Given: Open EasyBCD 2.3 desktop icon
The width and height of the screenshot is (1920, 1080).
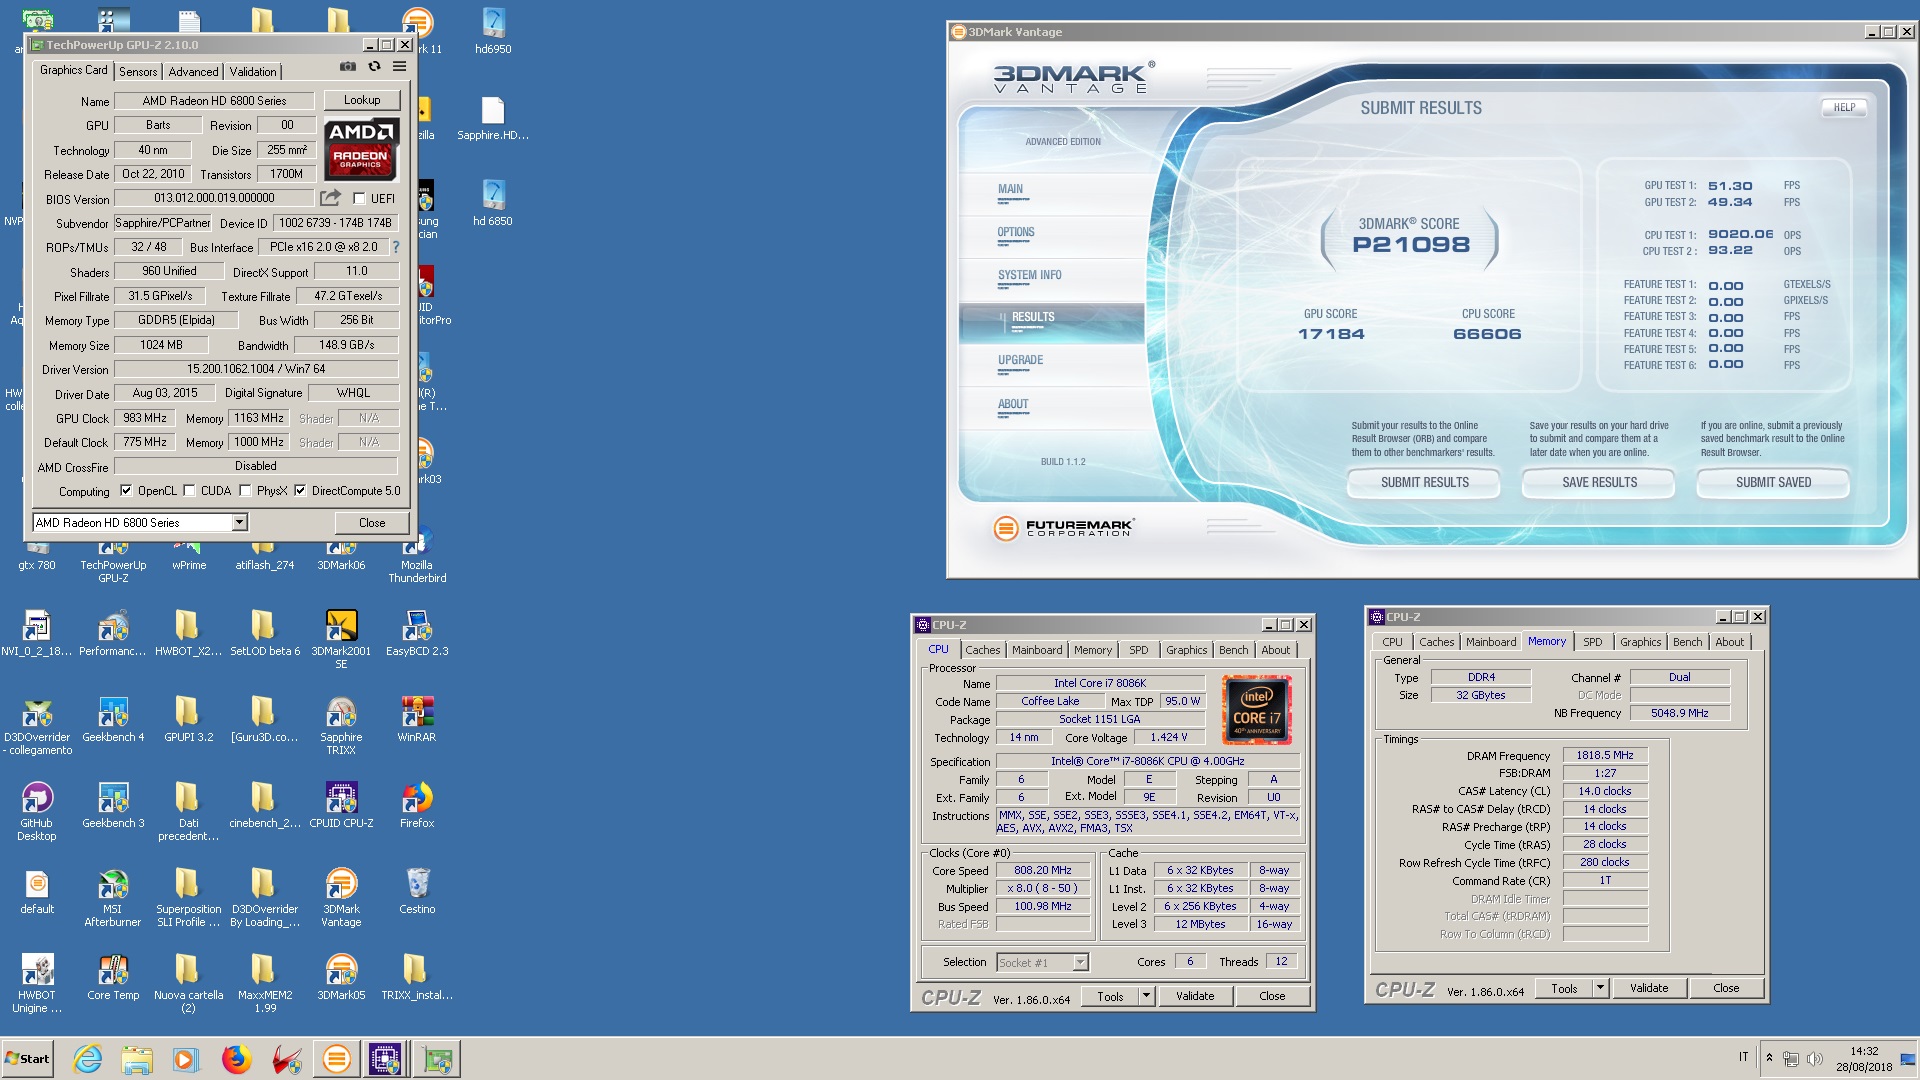Looking at the screenshot, I should point(417,633).
